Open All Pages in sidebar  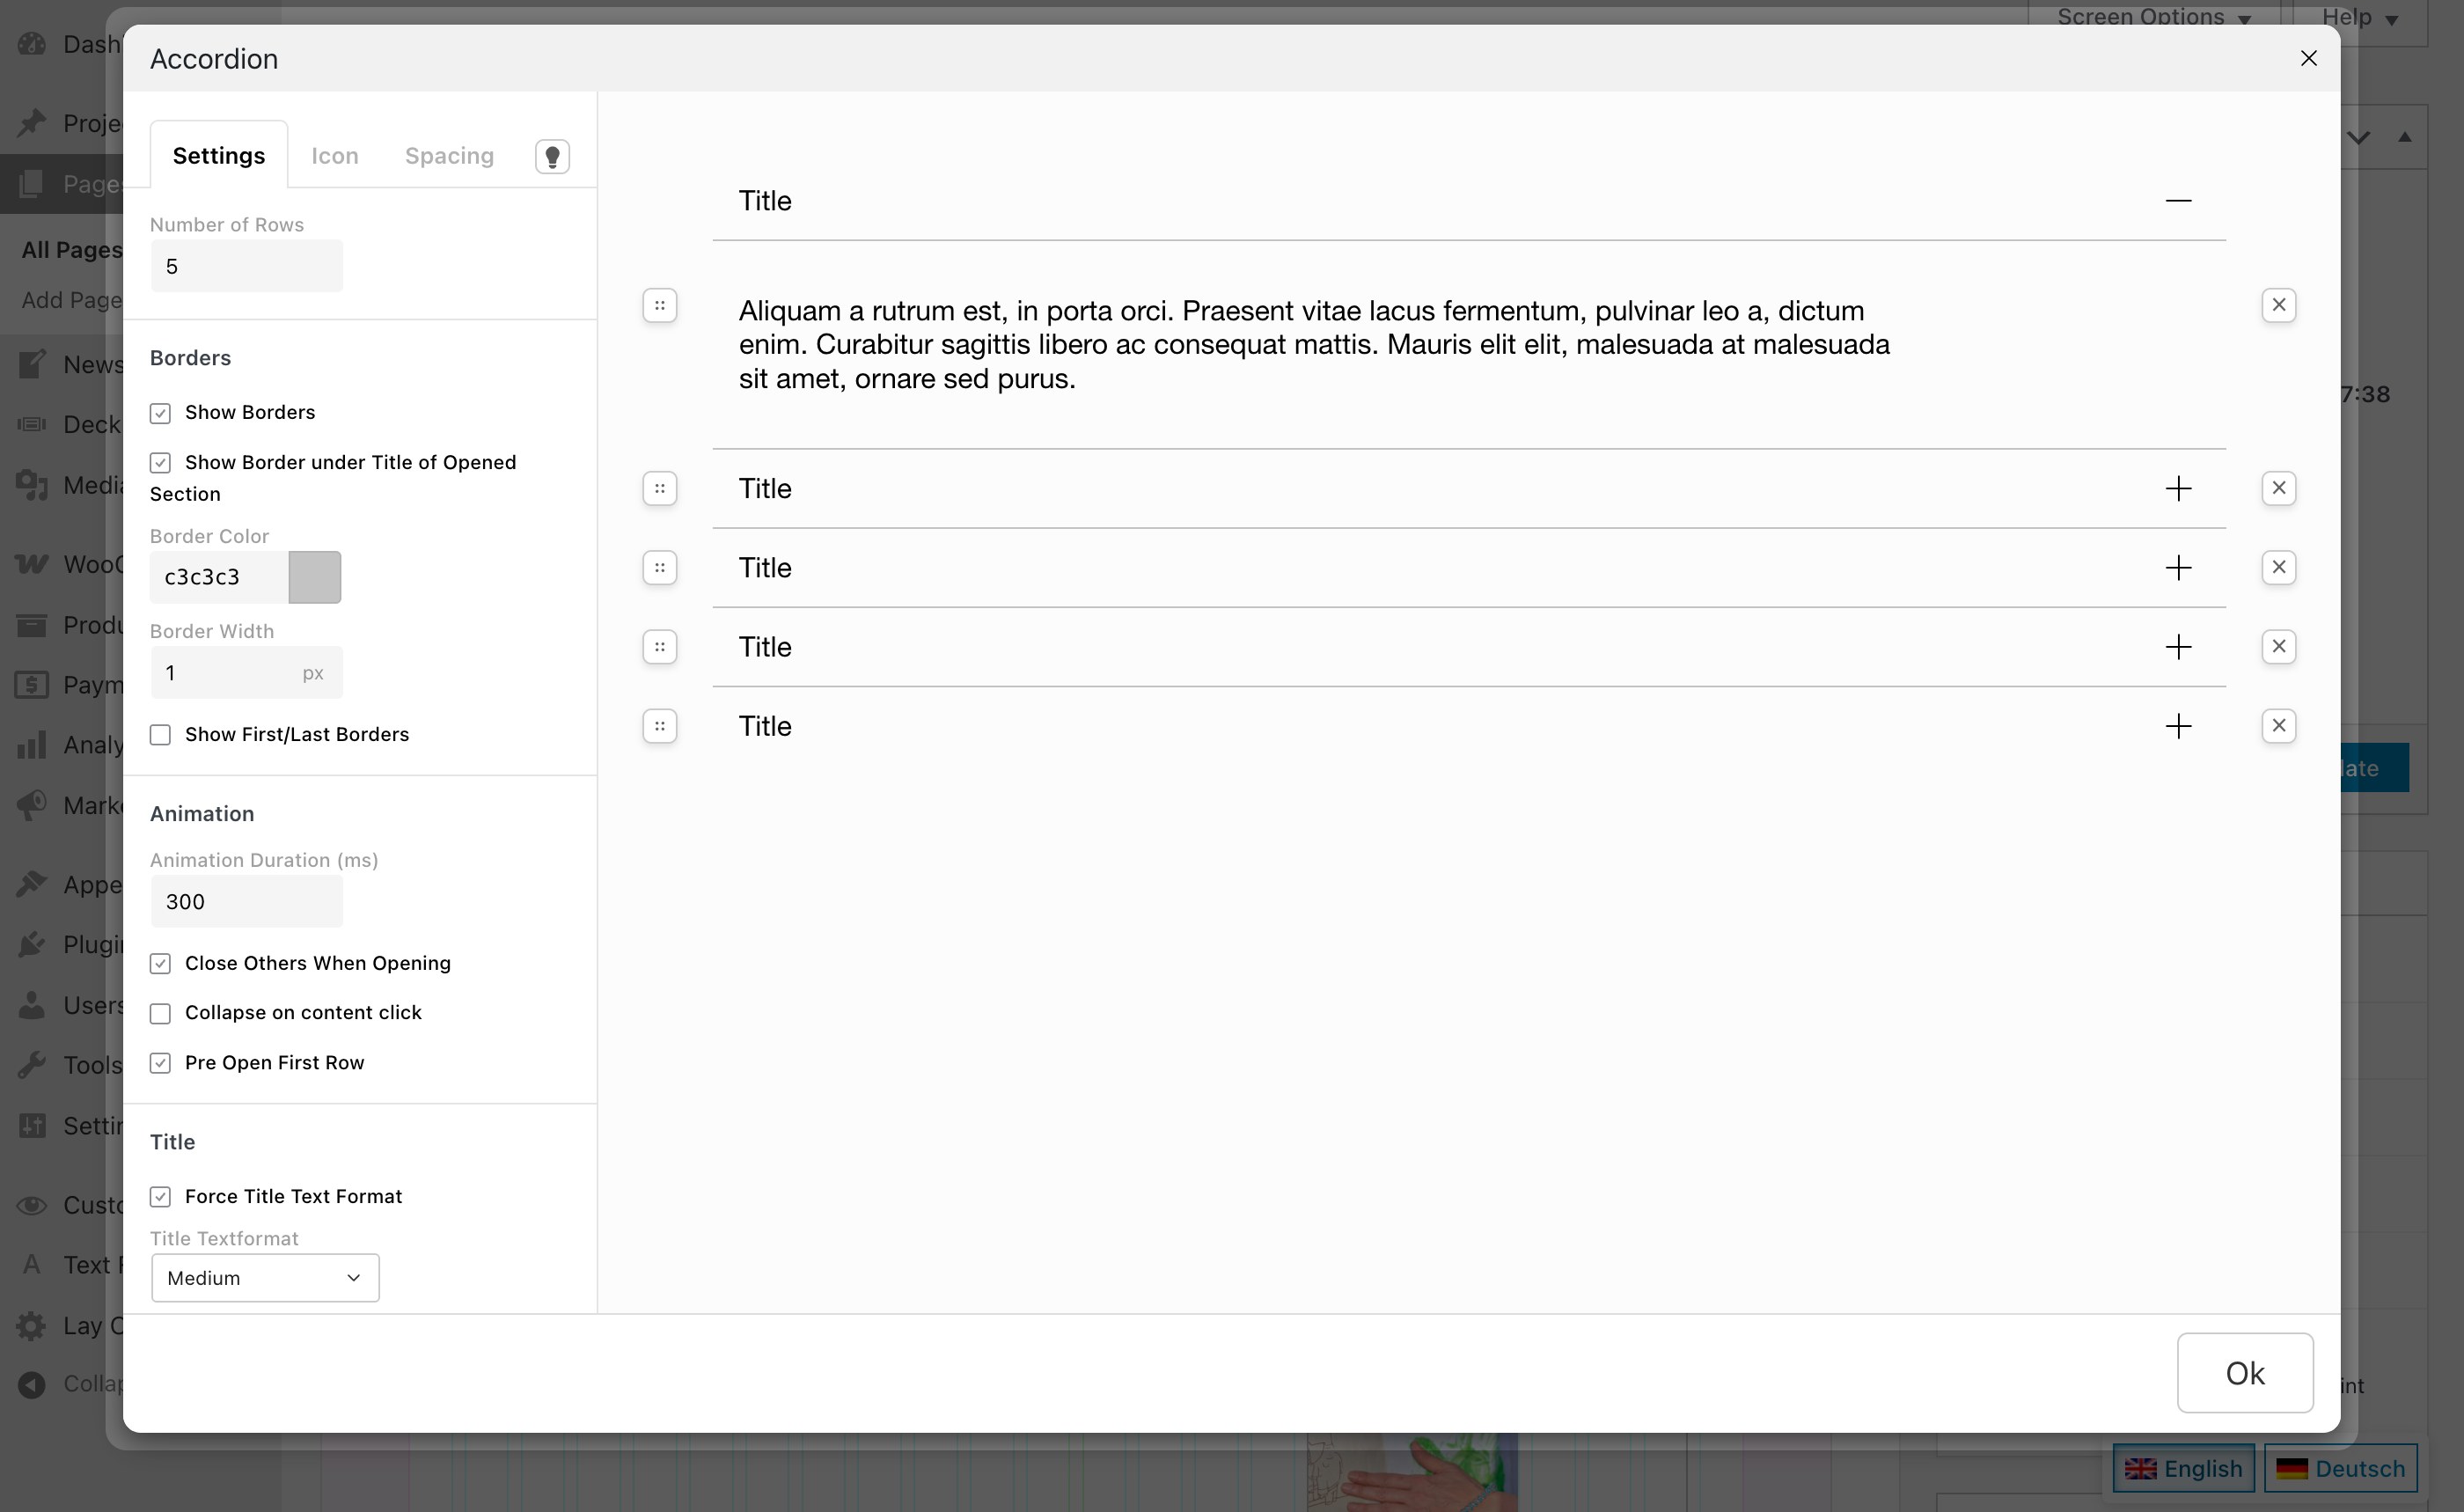pyautogui.click(x=72, y=250)
